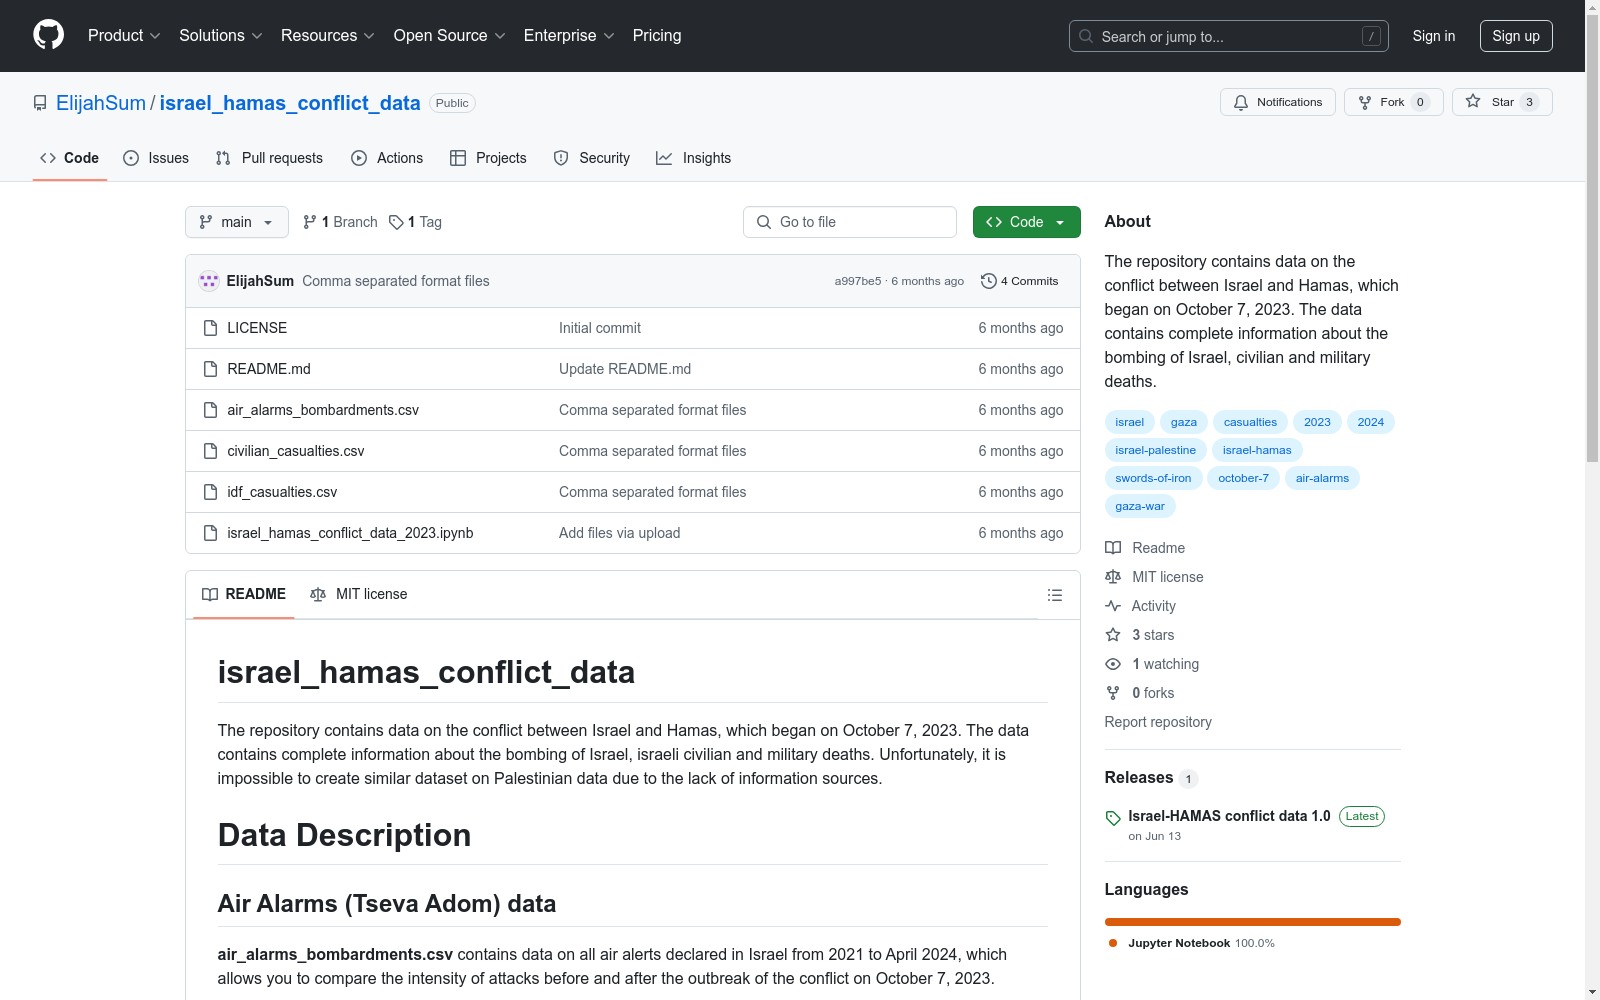The width and height of the screenshot is (1600, 1000).
Task: Click the fork icon in Fork button
Action: coord(1365,102)
